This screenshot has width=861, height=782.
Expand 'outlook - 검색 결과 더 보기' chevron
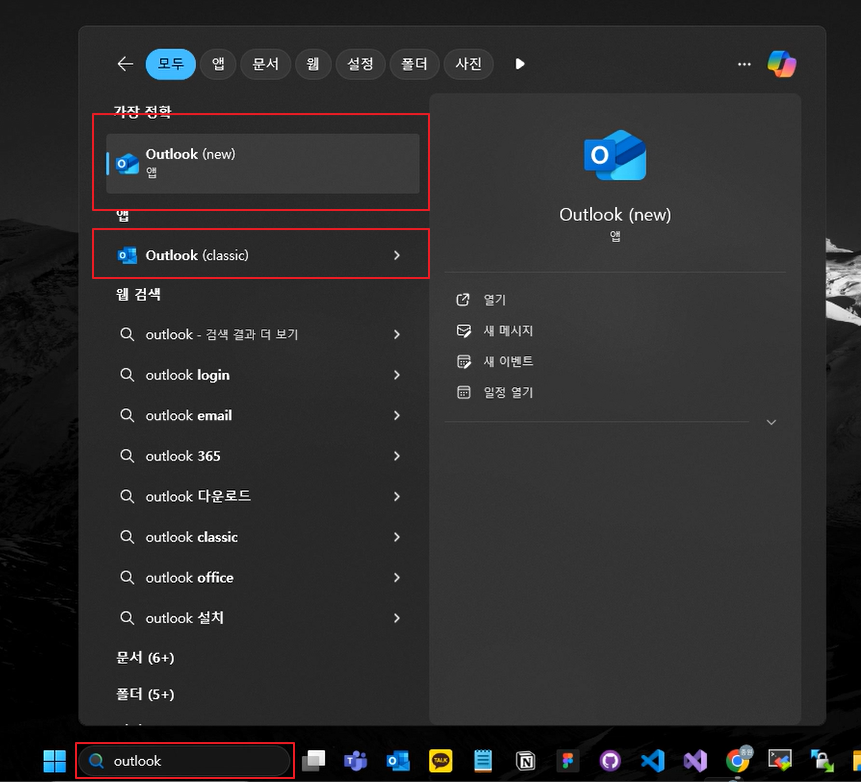(x=397, y=334)
